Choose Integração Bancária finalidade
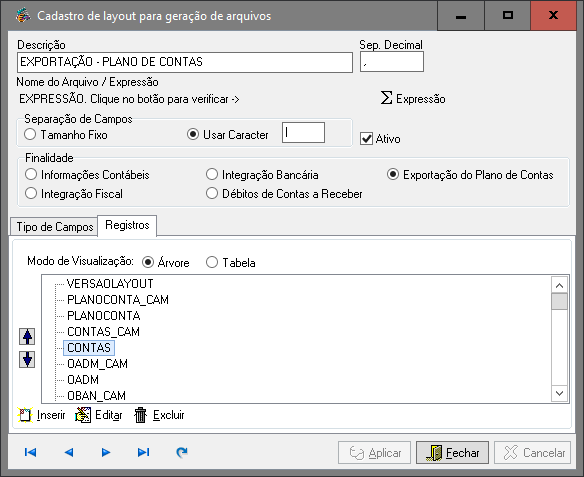Screen dimensions: 584x477 pyautogui.click(x=212, y=174)
